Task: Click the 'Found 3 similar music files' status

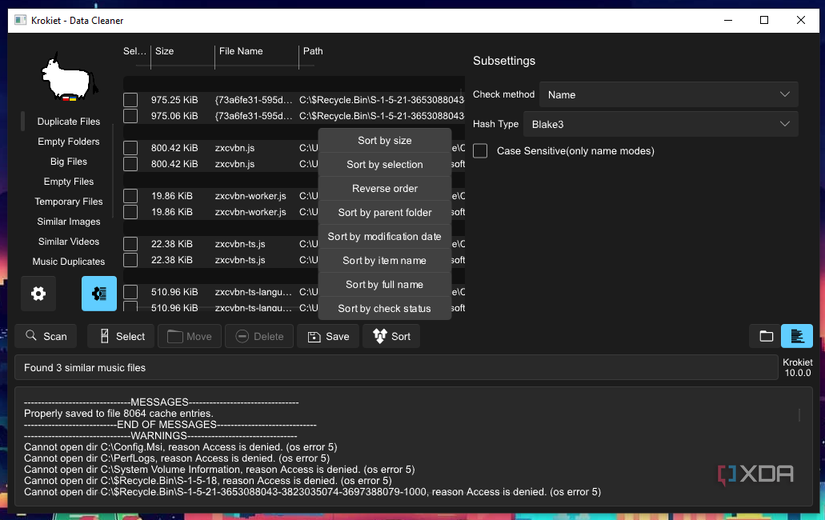Action: (85, 368)
